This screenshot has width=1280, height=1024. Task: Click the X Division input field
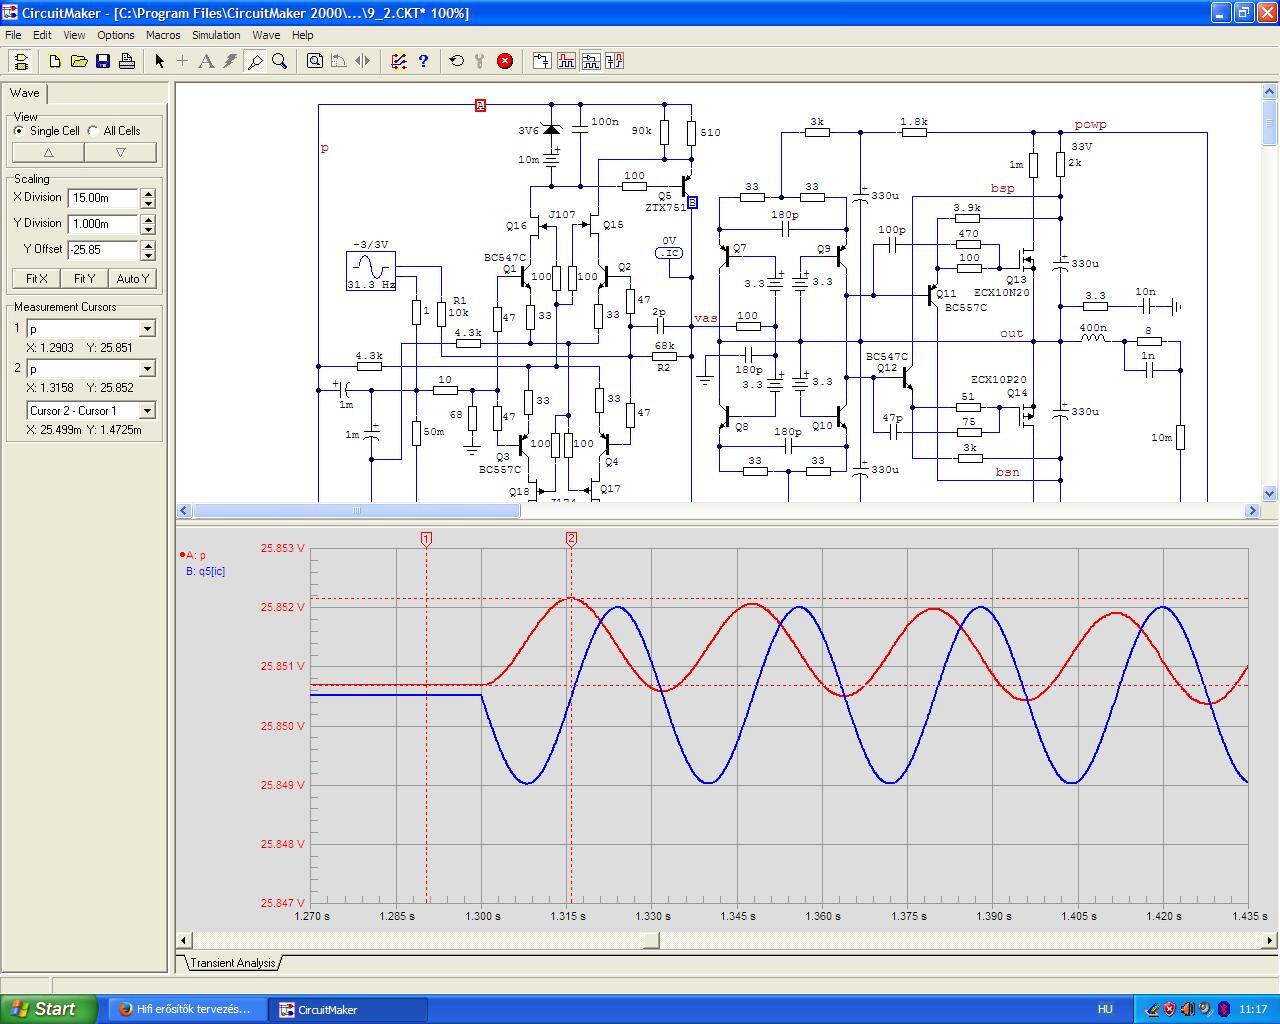pyautogui.click(x=104, y=198)
